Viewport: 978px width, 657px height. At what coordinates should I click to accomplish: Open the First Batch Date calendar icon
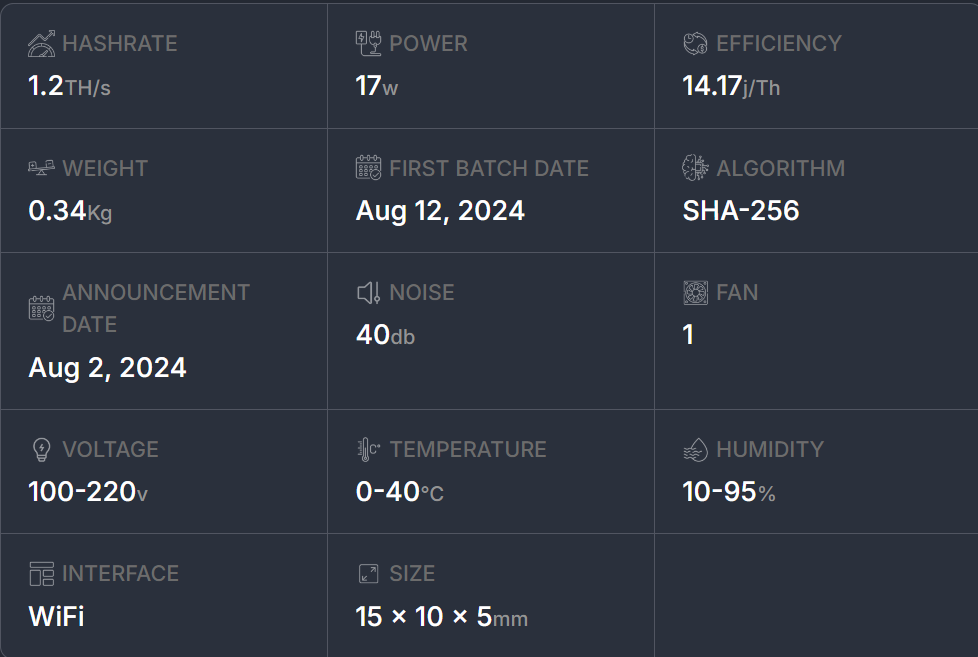tap(368, 168)
